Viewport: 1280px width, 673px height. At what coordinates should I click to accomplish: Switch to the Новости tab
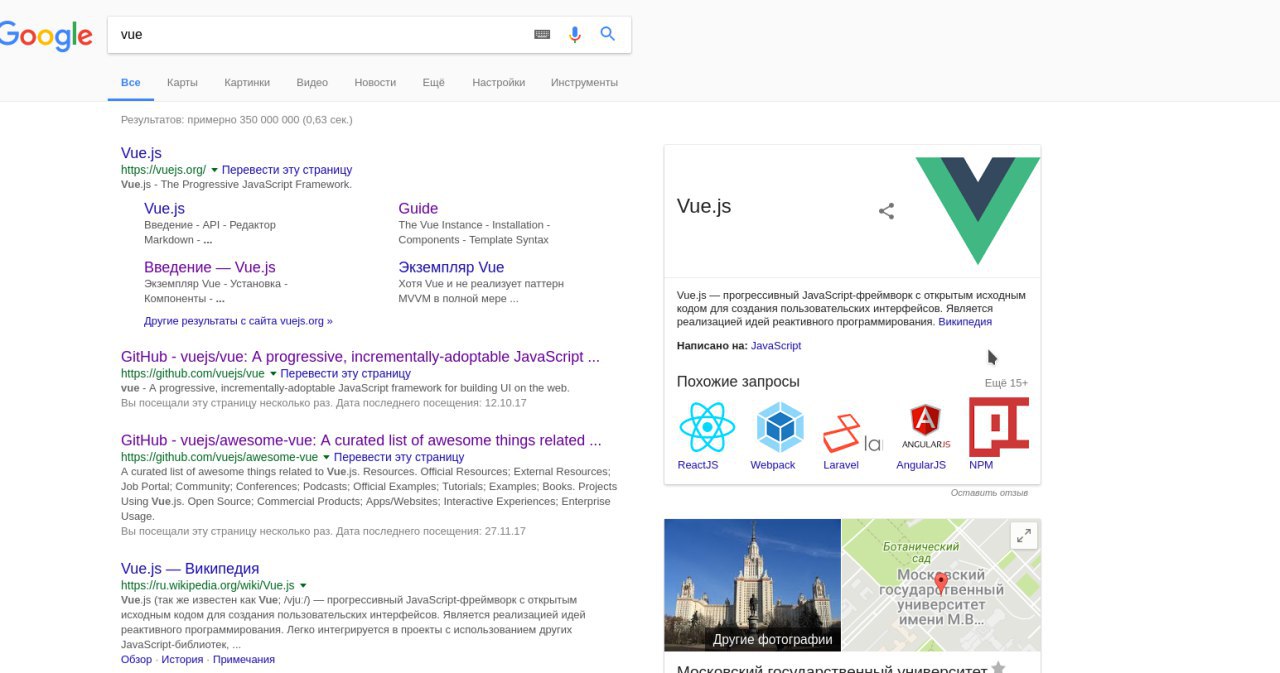375,82
